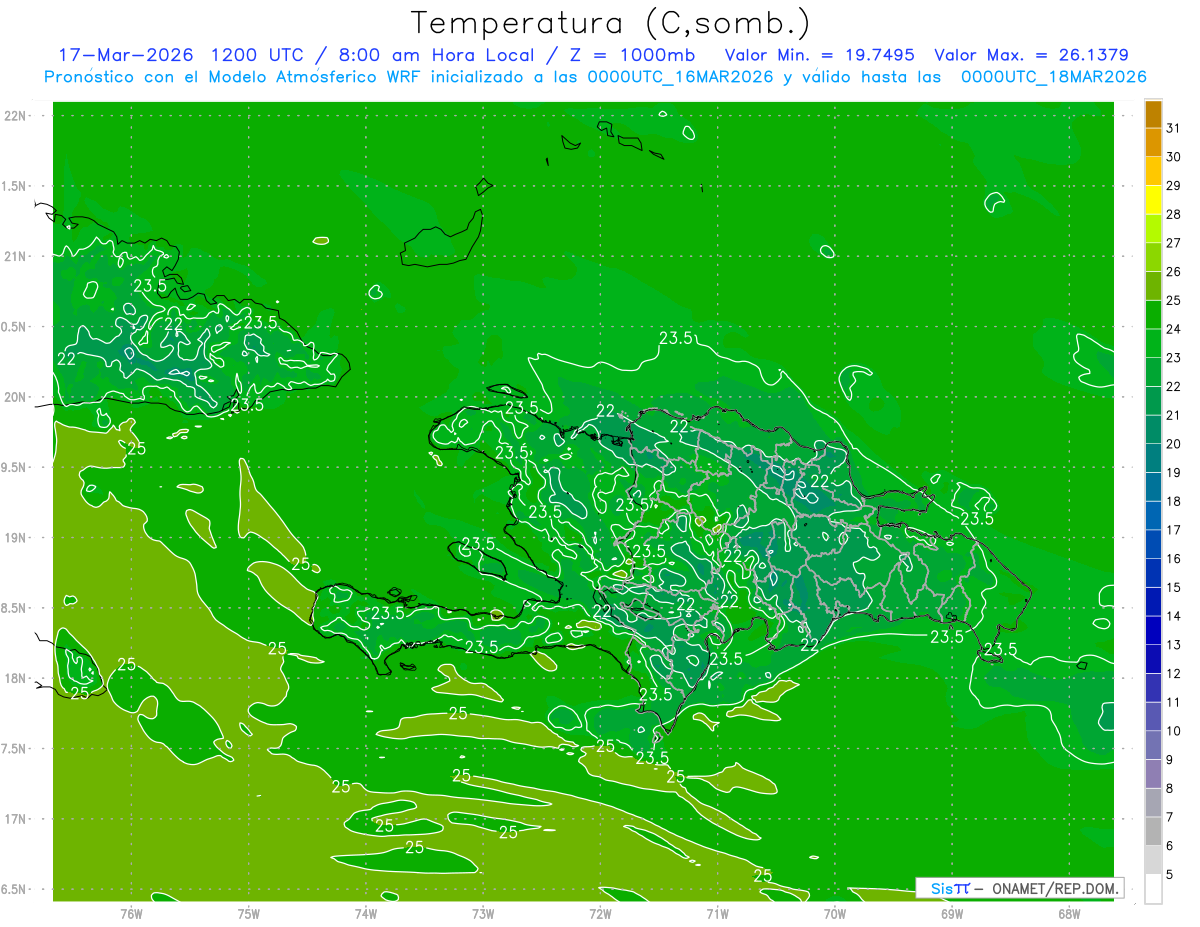
Task: Click the '21N' latitude axis label
Action: pyautogui.click(x=16, y=257)
